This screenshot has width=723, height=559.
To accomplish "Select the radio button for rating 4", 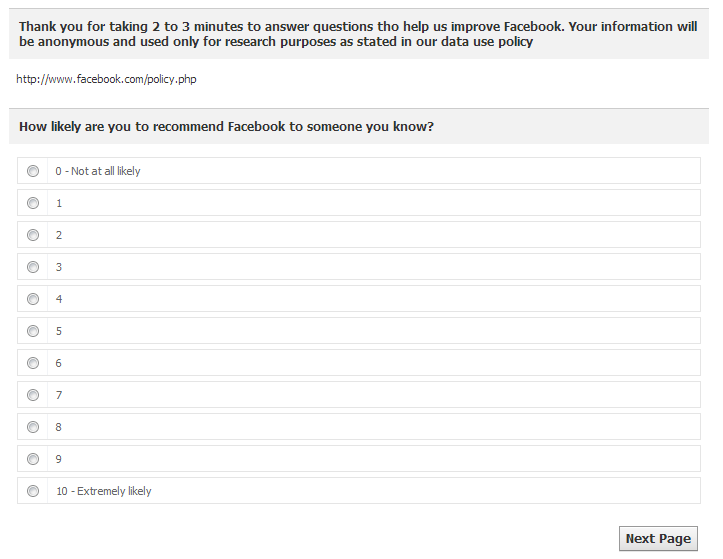I will tap(33, 299).
